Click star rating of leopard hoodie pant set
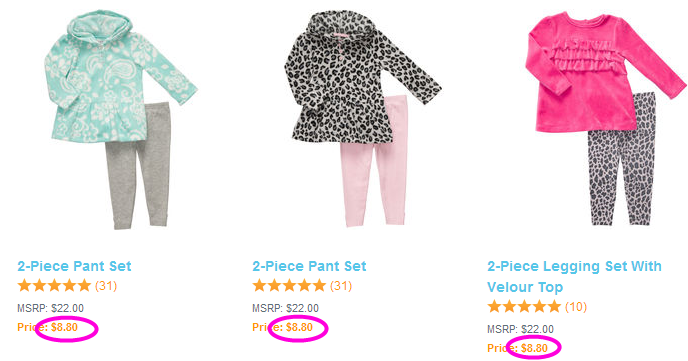The height and width of the screenshot is (361, 688). coord(289,286)
